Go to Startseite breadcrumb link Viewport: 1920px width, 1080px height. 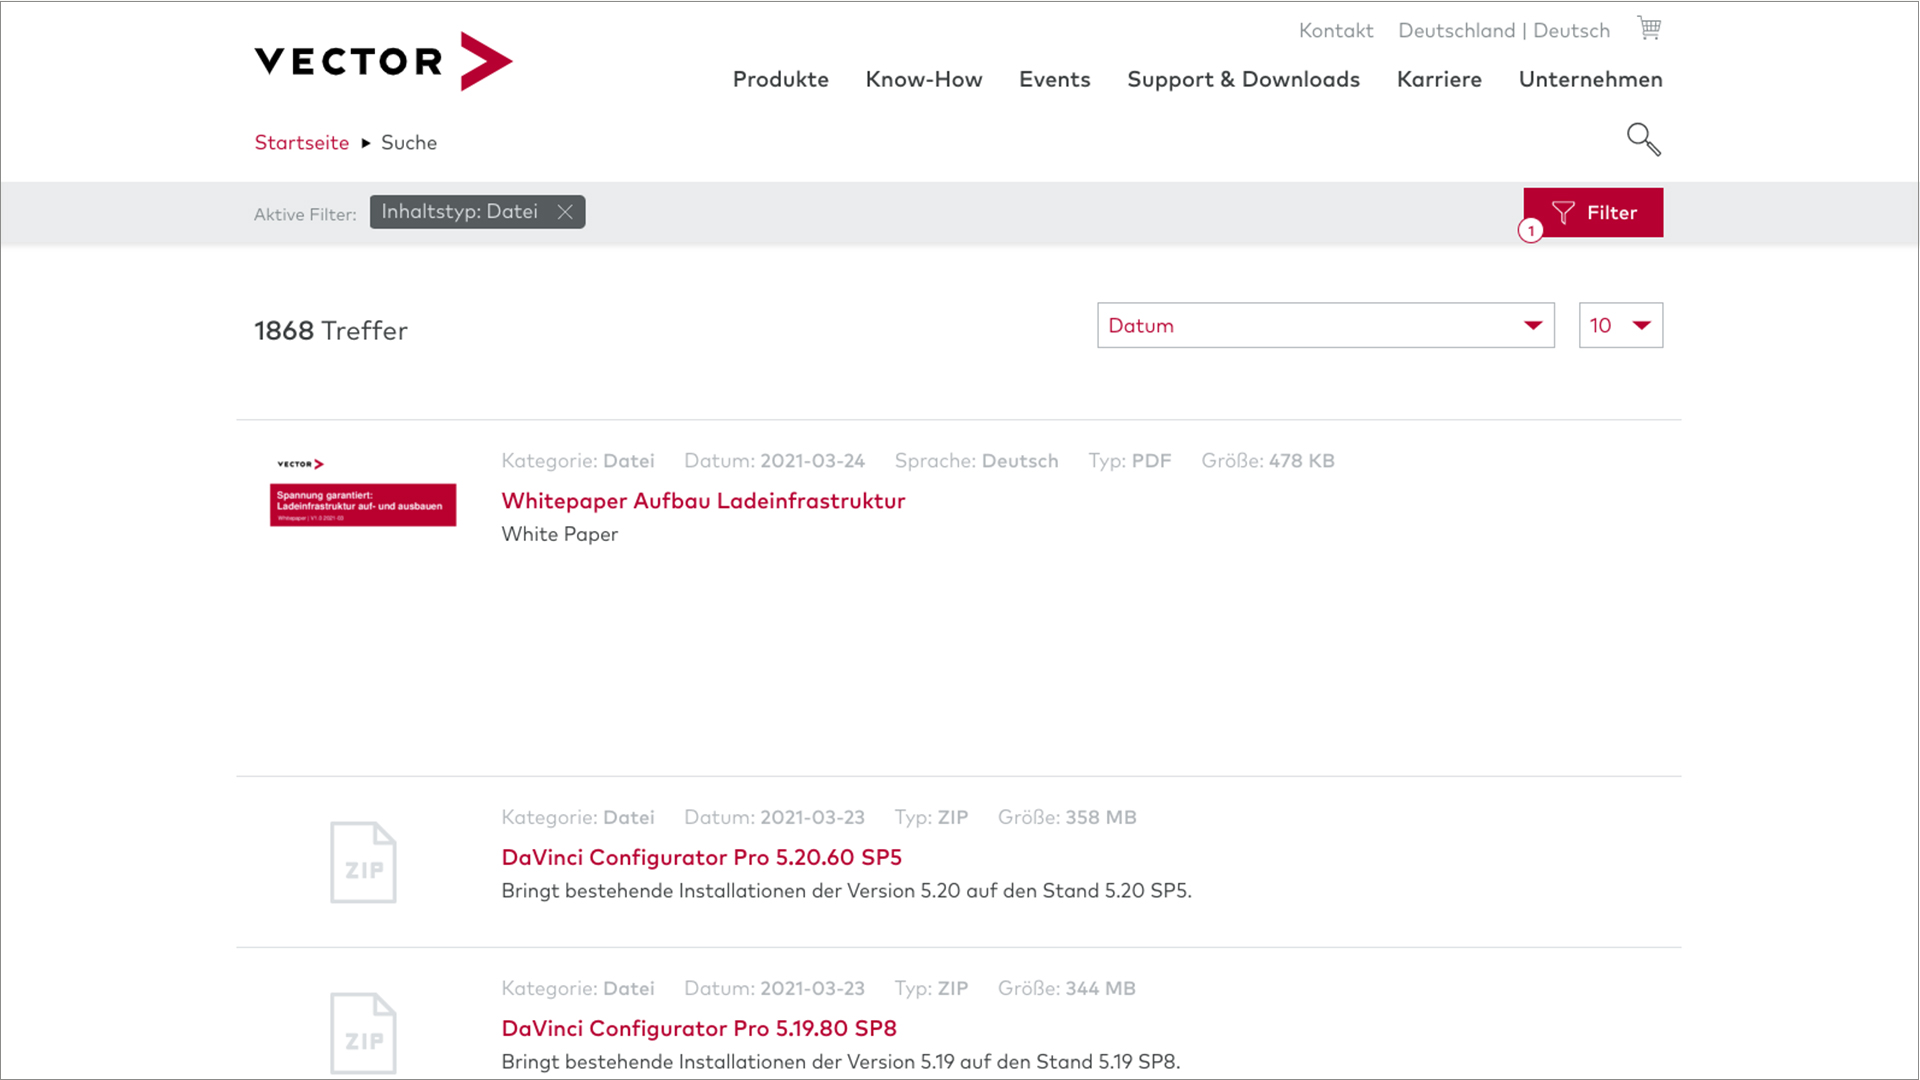301,142
